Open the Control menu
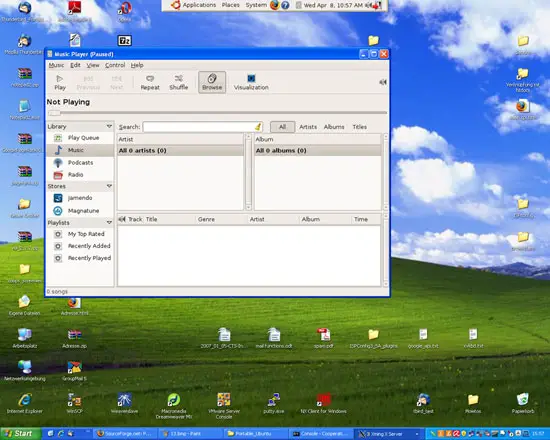 (115, 65)
